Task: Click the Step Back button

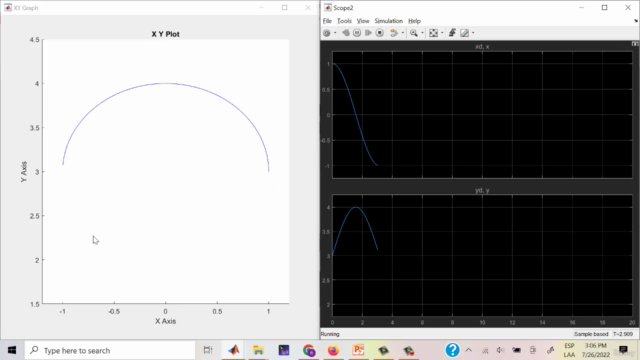Action: (346, 33)
